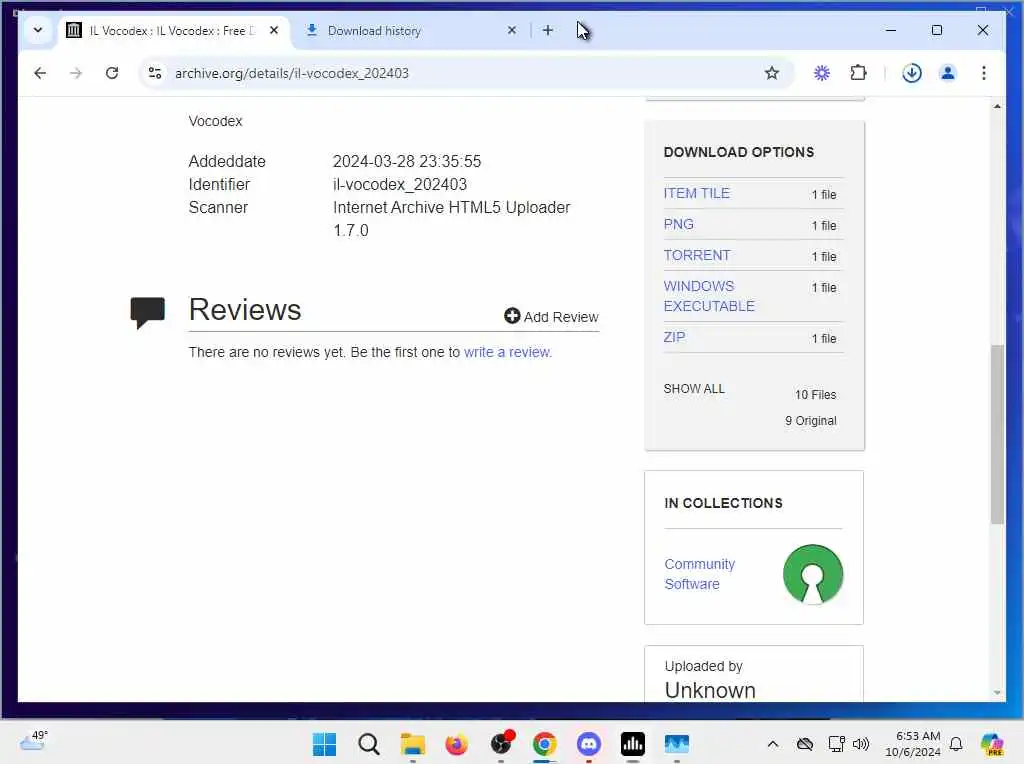Click the scrollbar up arrow

[x=997, y=106]
